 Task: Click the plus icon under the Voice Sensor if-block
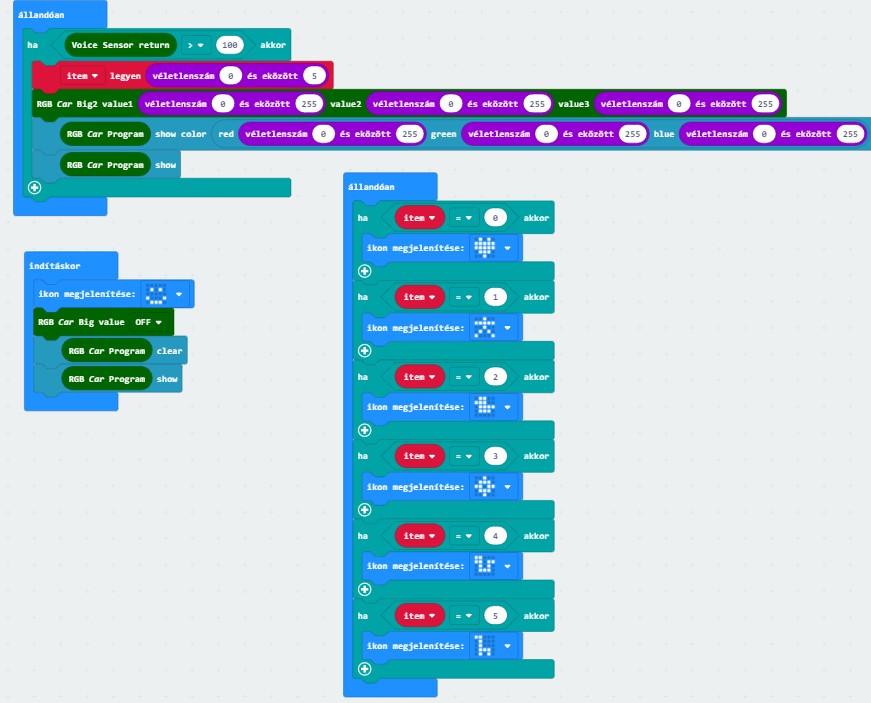pyautogui.click(x=34, y=187)
